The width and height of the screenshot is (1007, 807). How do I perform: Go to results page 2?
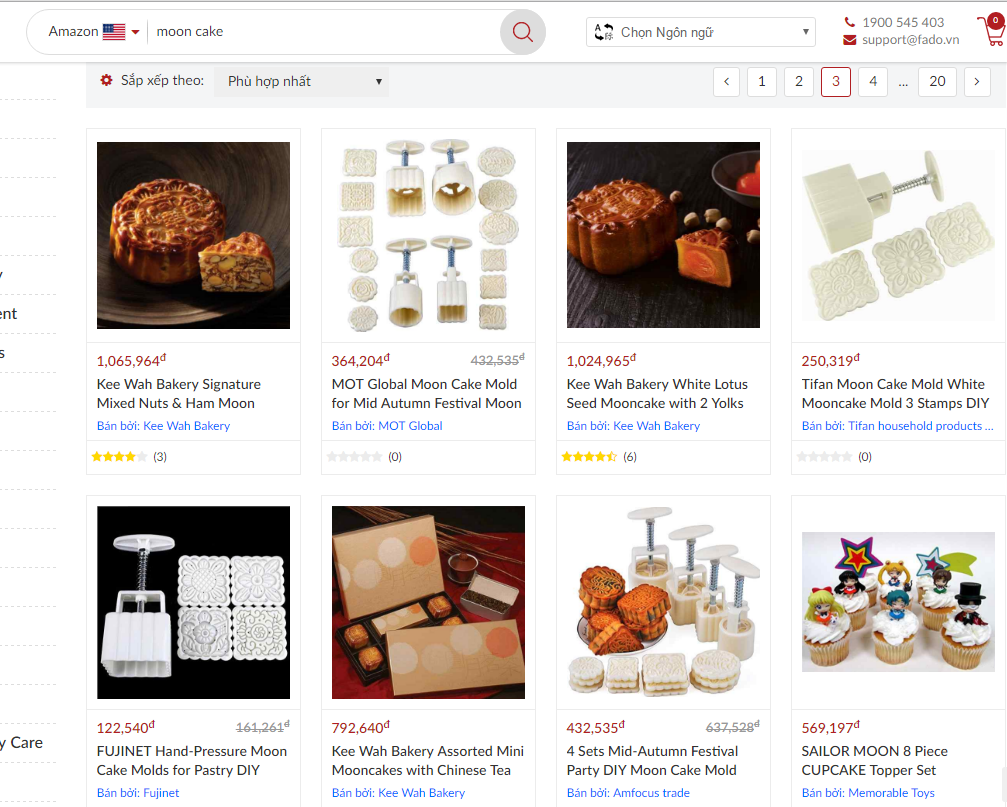(799, 82)
